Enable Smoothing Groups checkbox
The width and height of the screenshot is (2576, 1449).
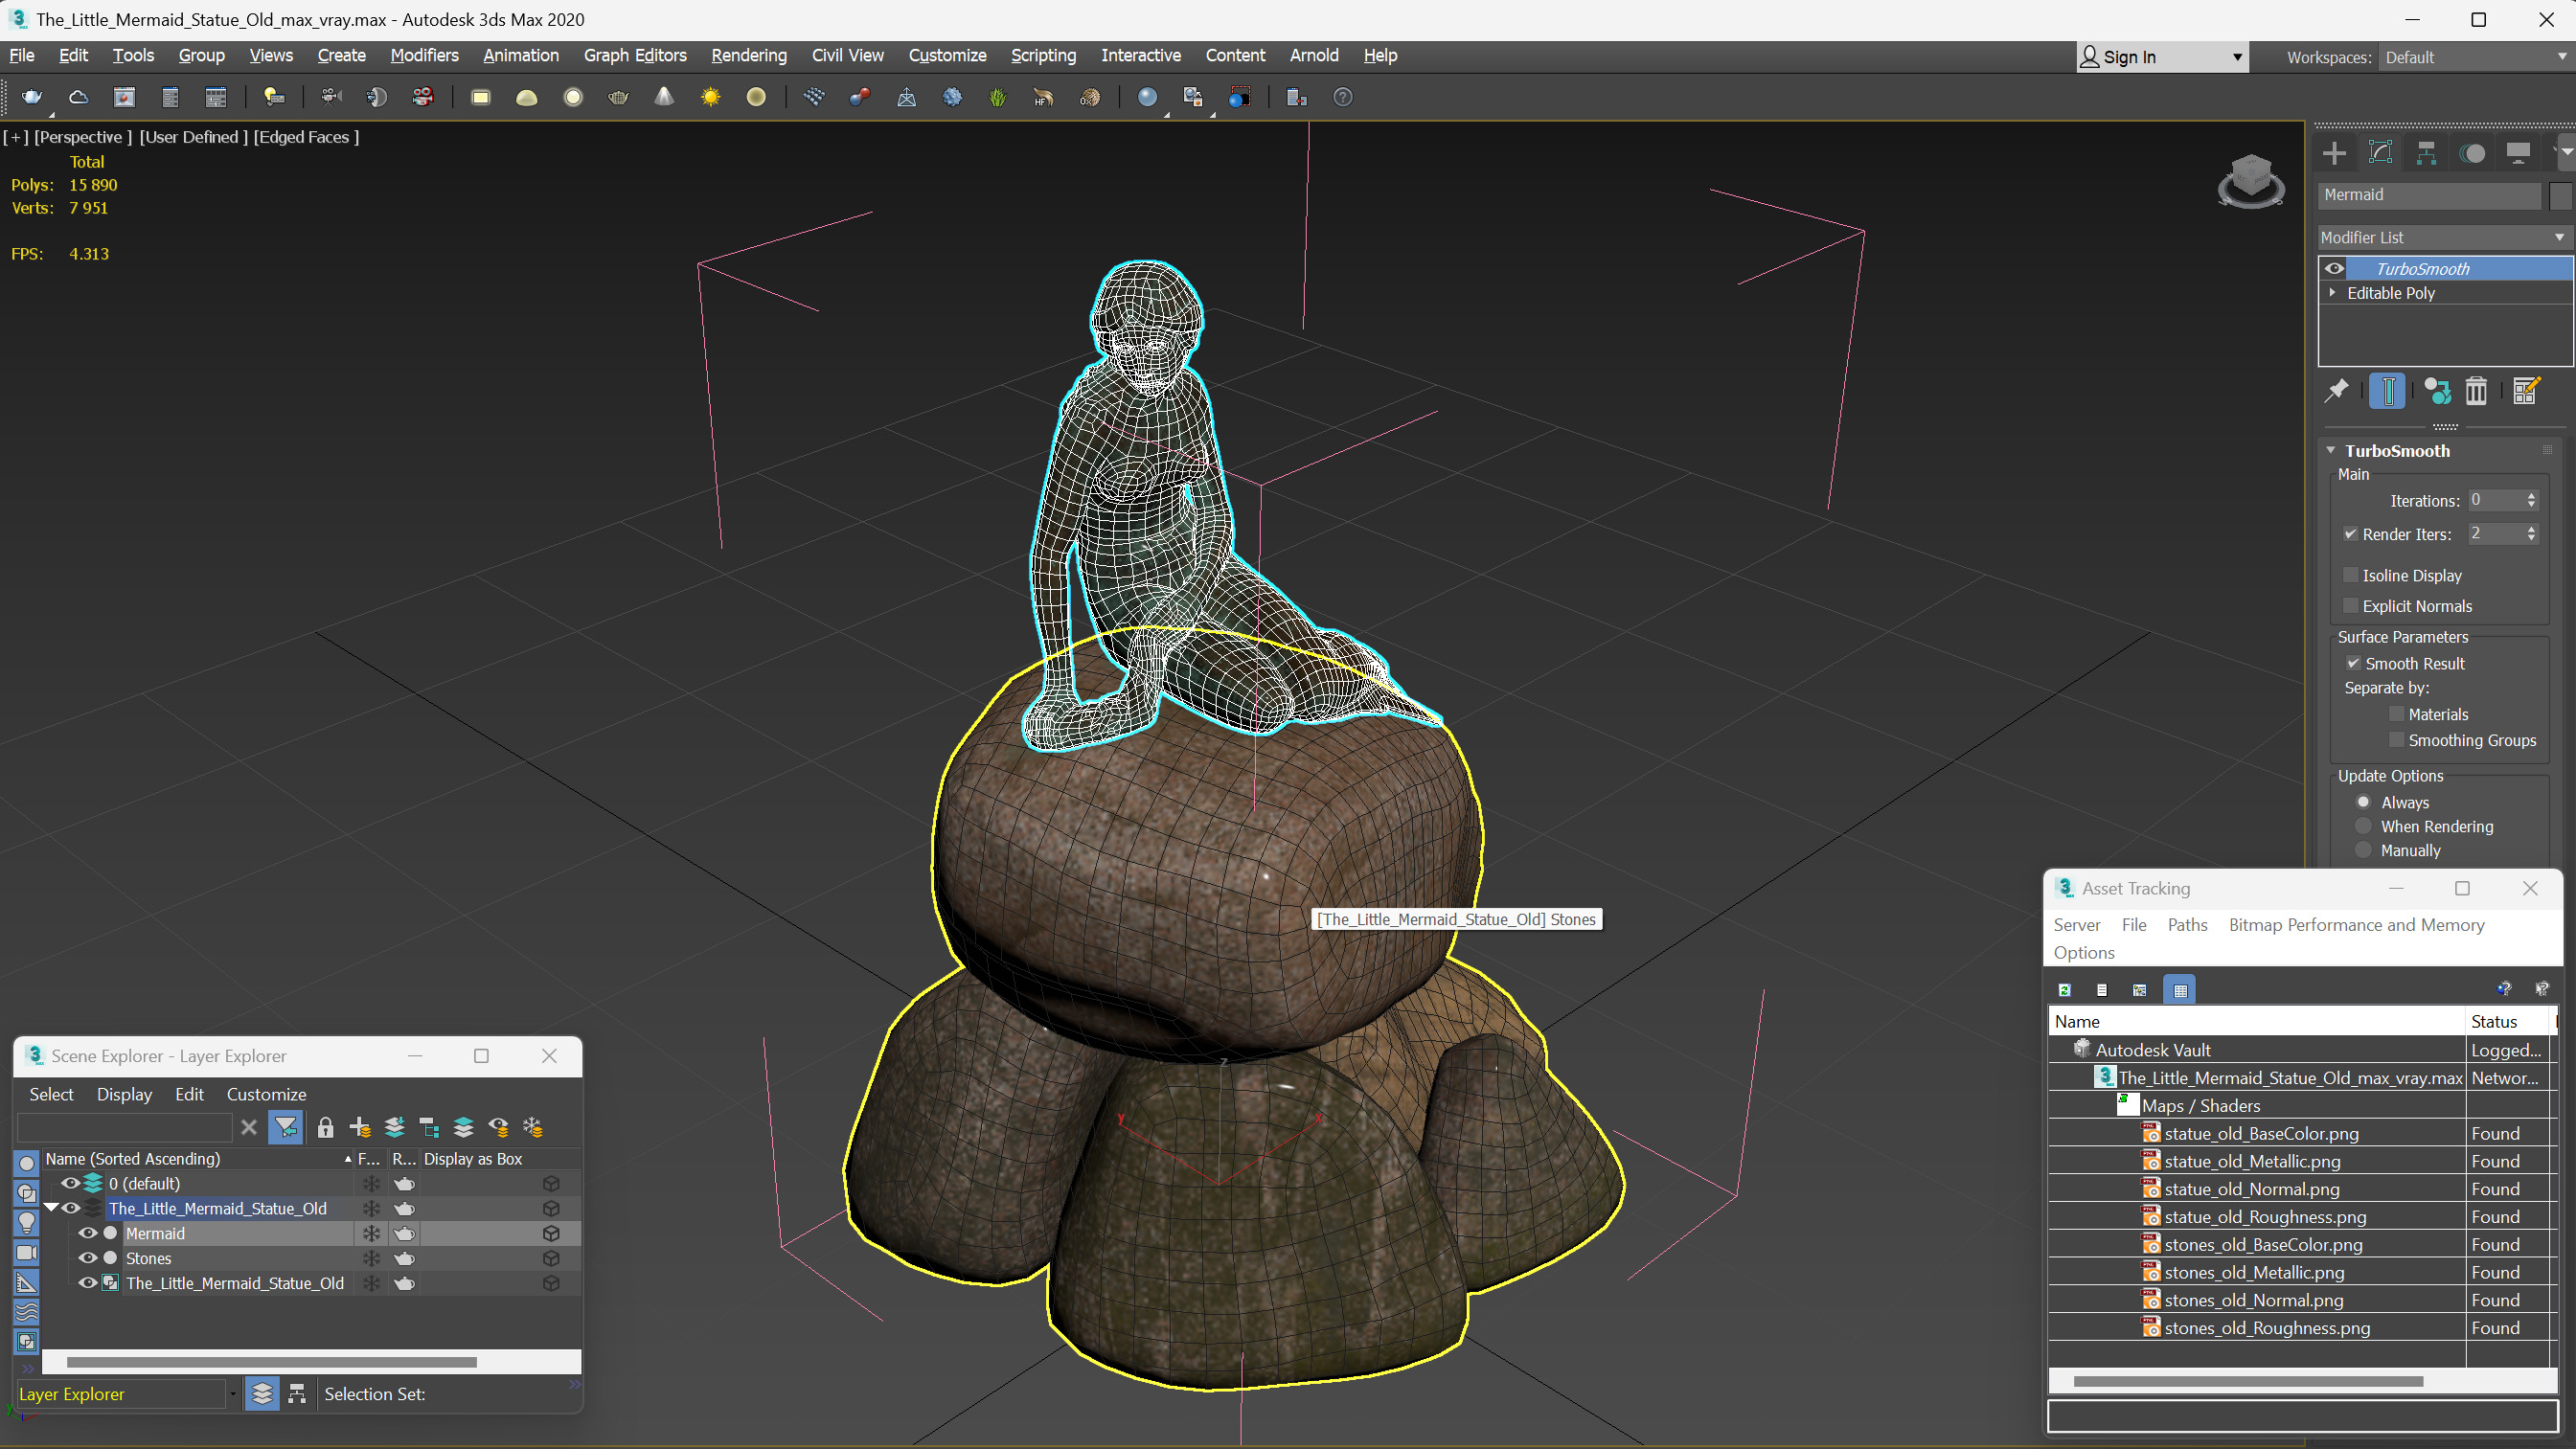point(2396,740)
